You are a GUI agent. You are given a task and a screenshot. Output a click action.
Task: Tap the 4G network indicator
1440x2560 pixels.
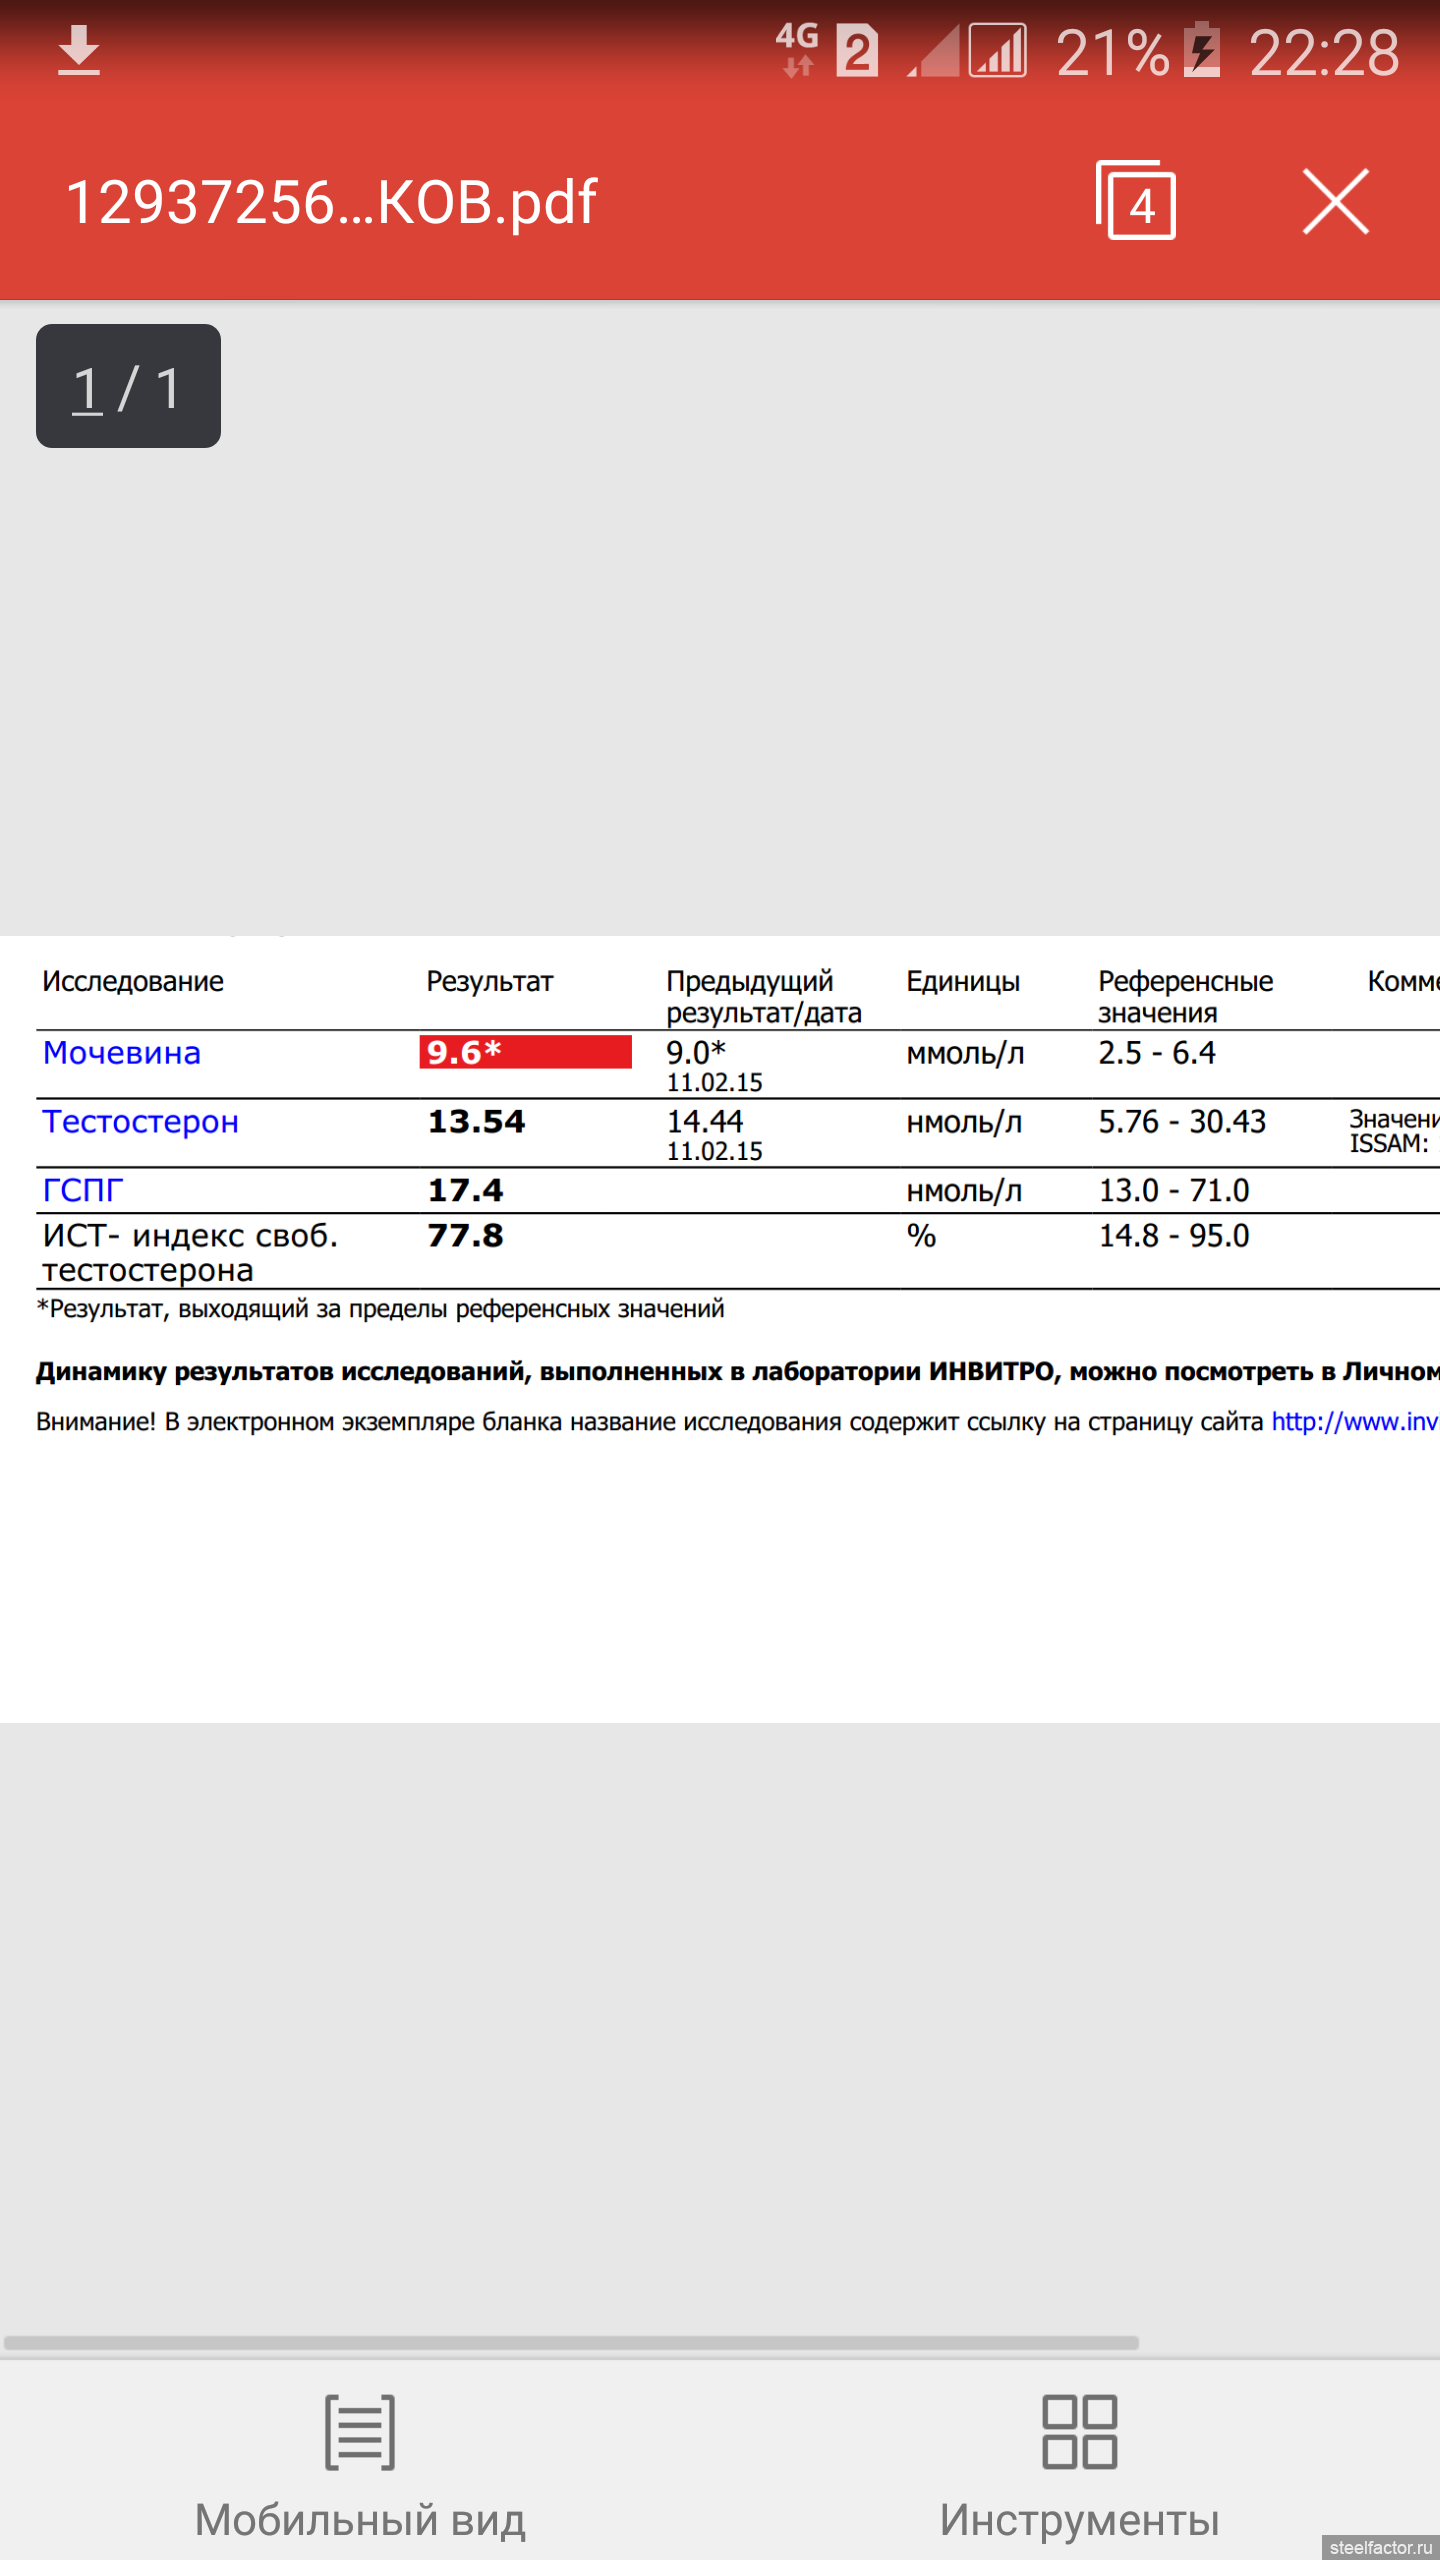click(x=797, y=50)
